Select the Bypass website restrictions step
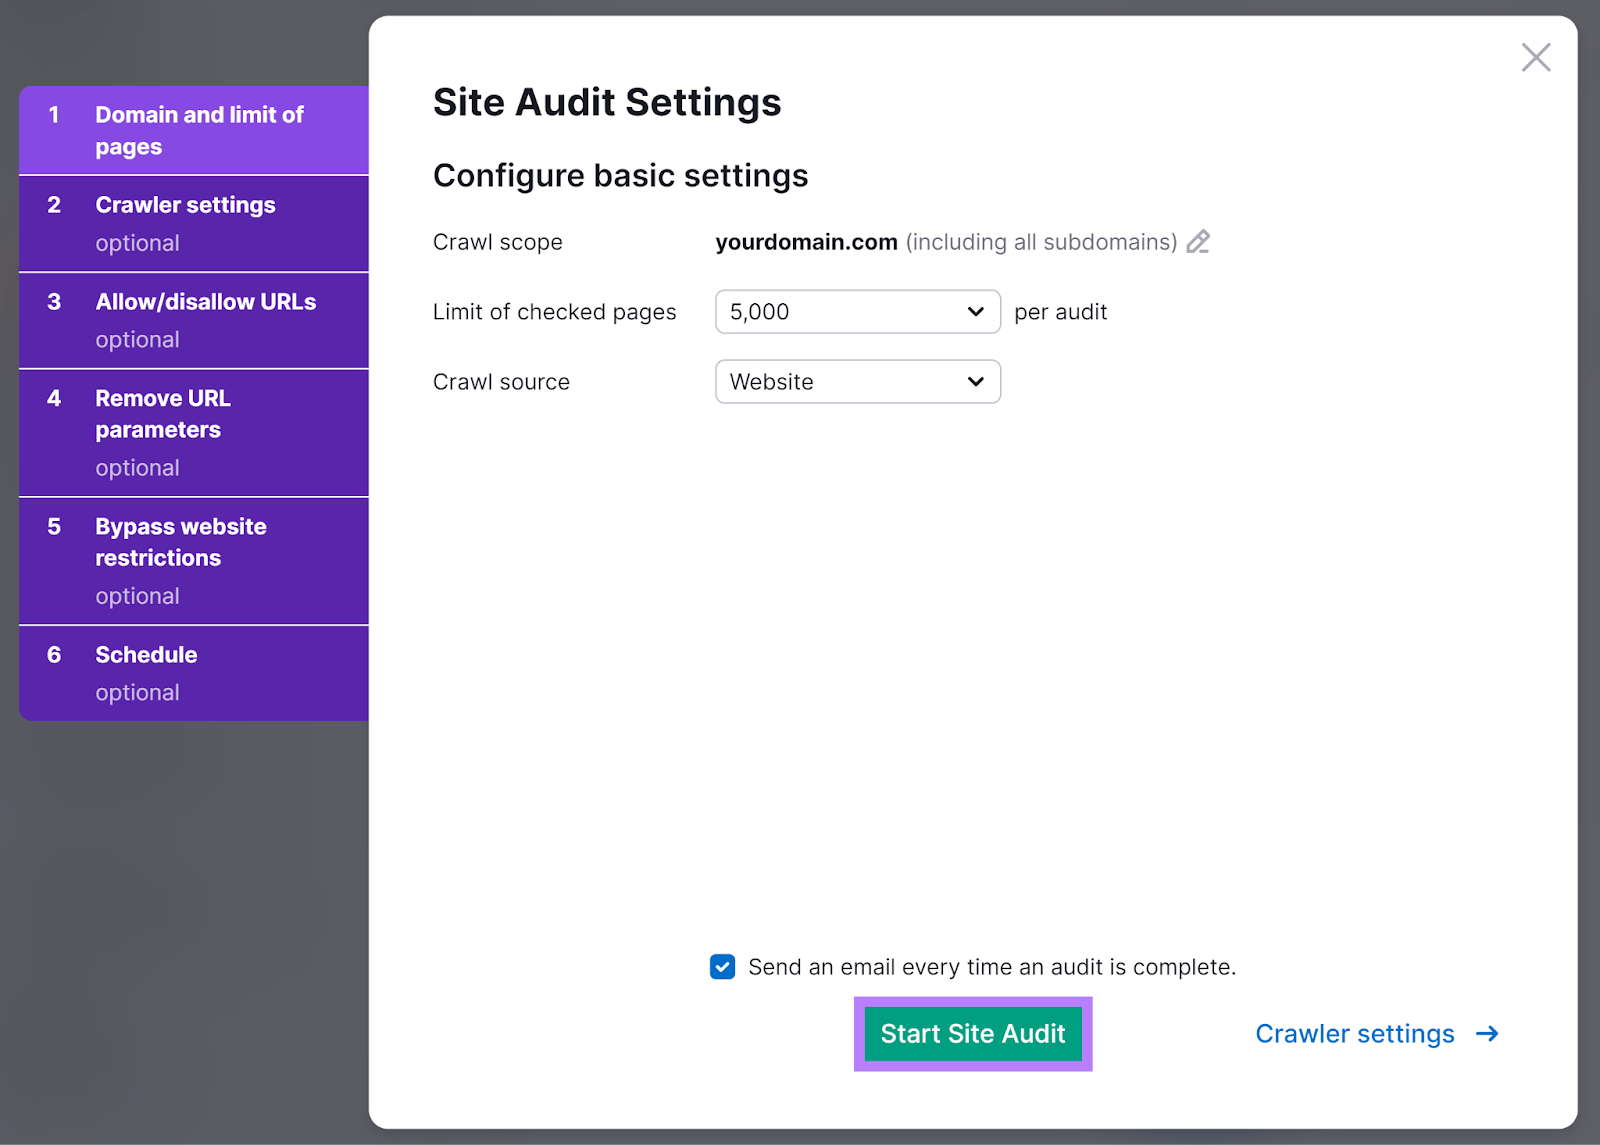 tap(193, 559)
